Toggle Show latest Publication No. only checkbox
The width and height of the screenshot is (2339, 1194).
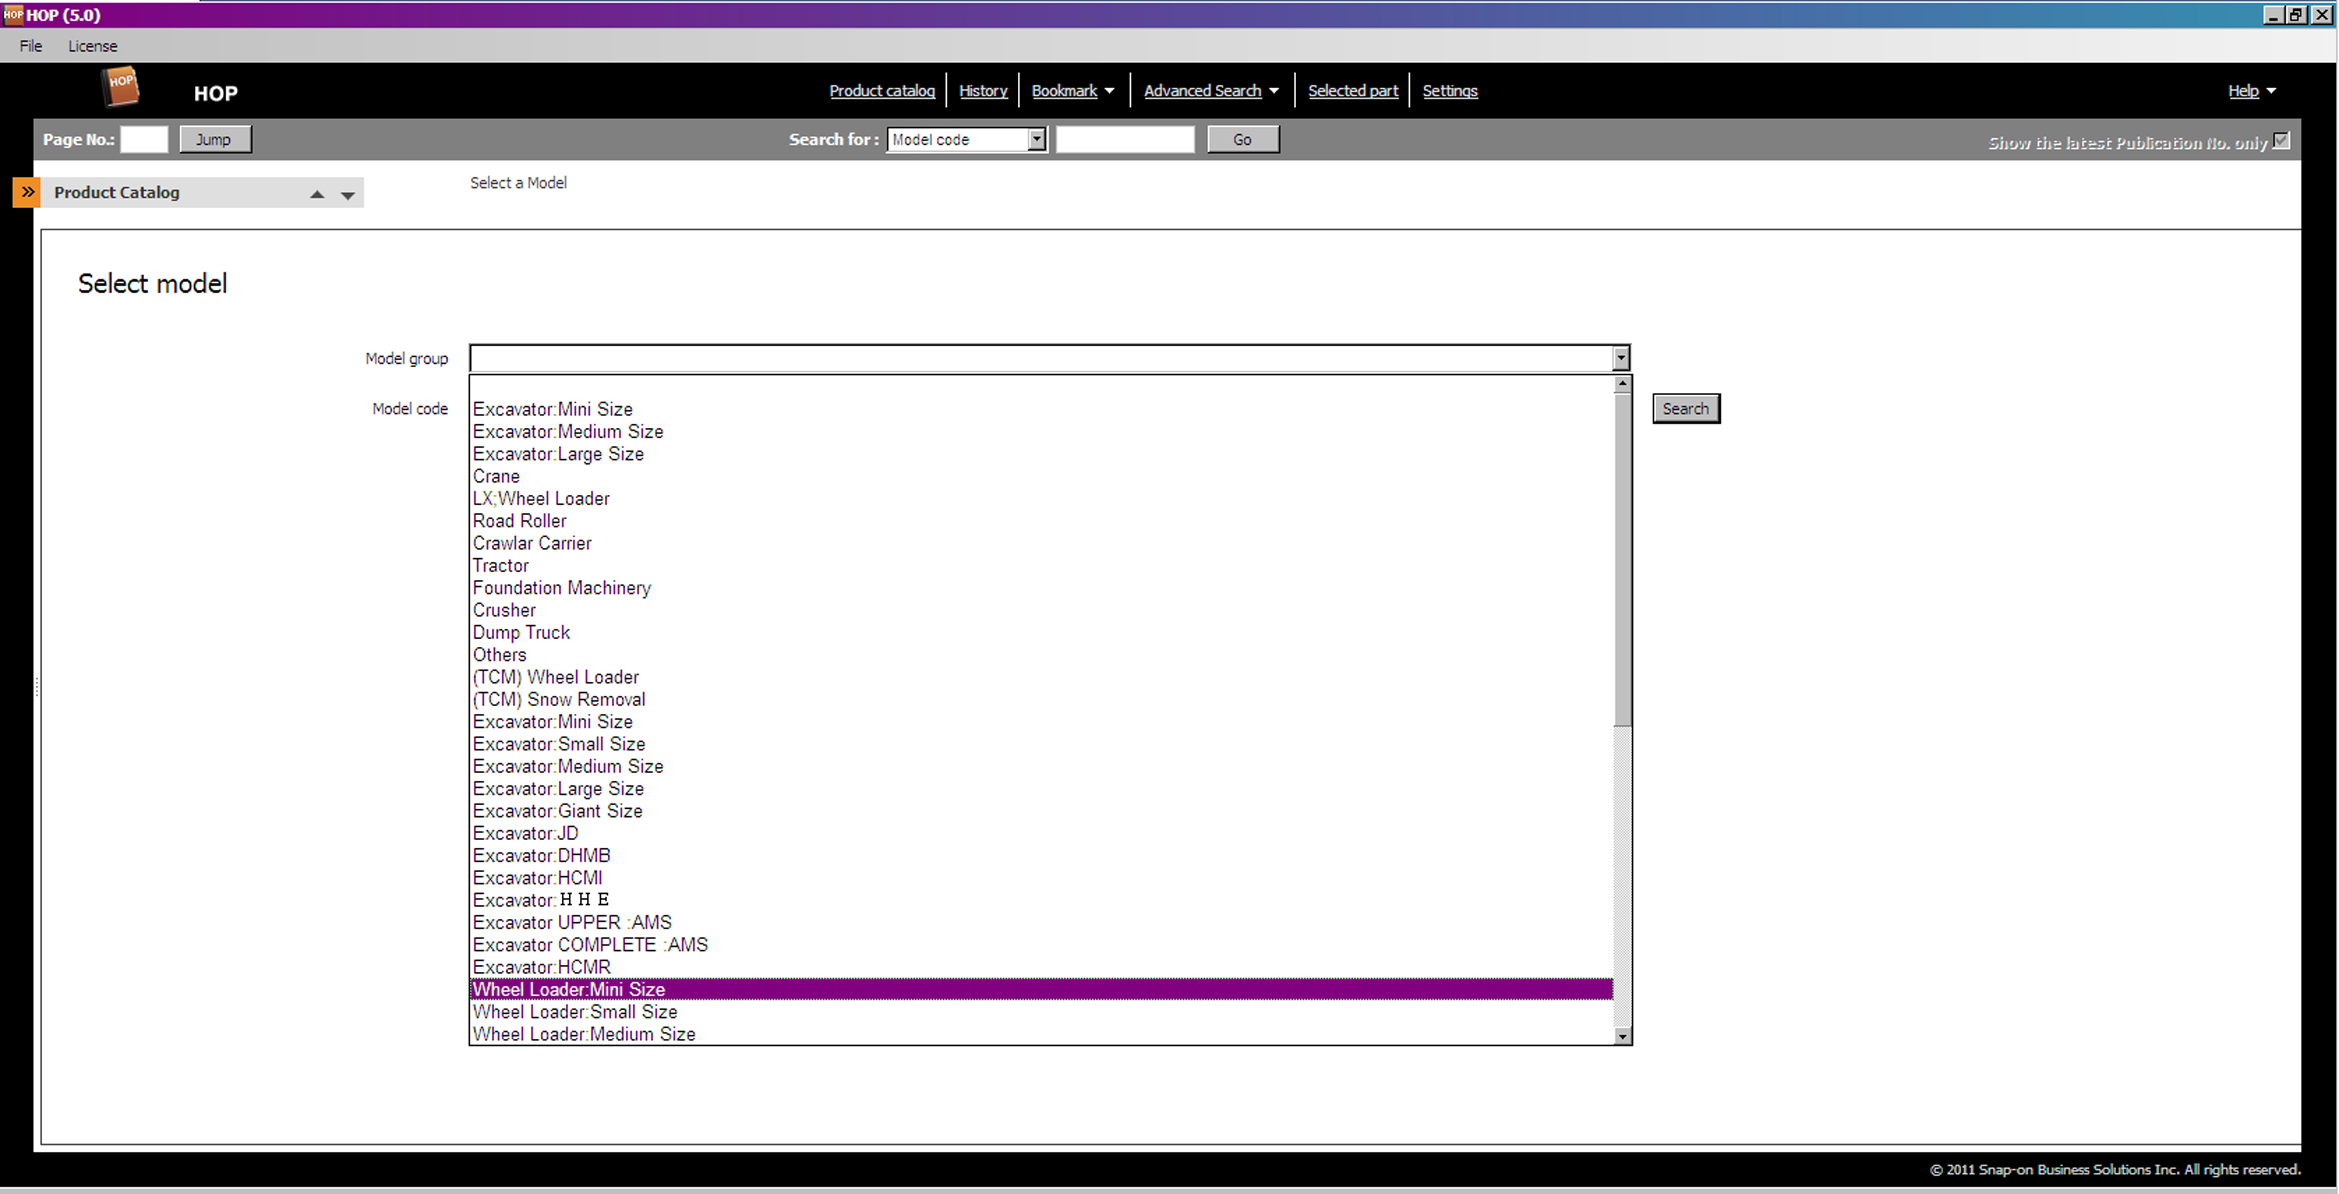click(x=2280, y=141)
